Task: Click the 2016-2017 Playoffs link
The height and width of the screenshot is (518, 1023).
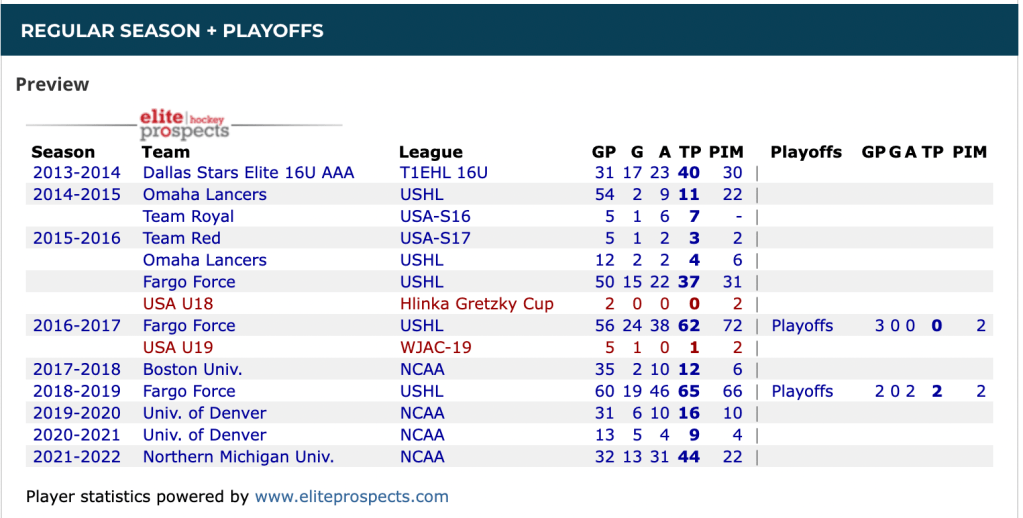Action: (802, 326)
